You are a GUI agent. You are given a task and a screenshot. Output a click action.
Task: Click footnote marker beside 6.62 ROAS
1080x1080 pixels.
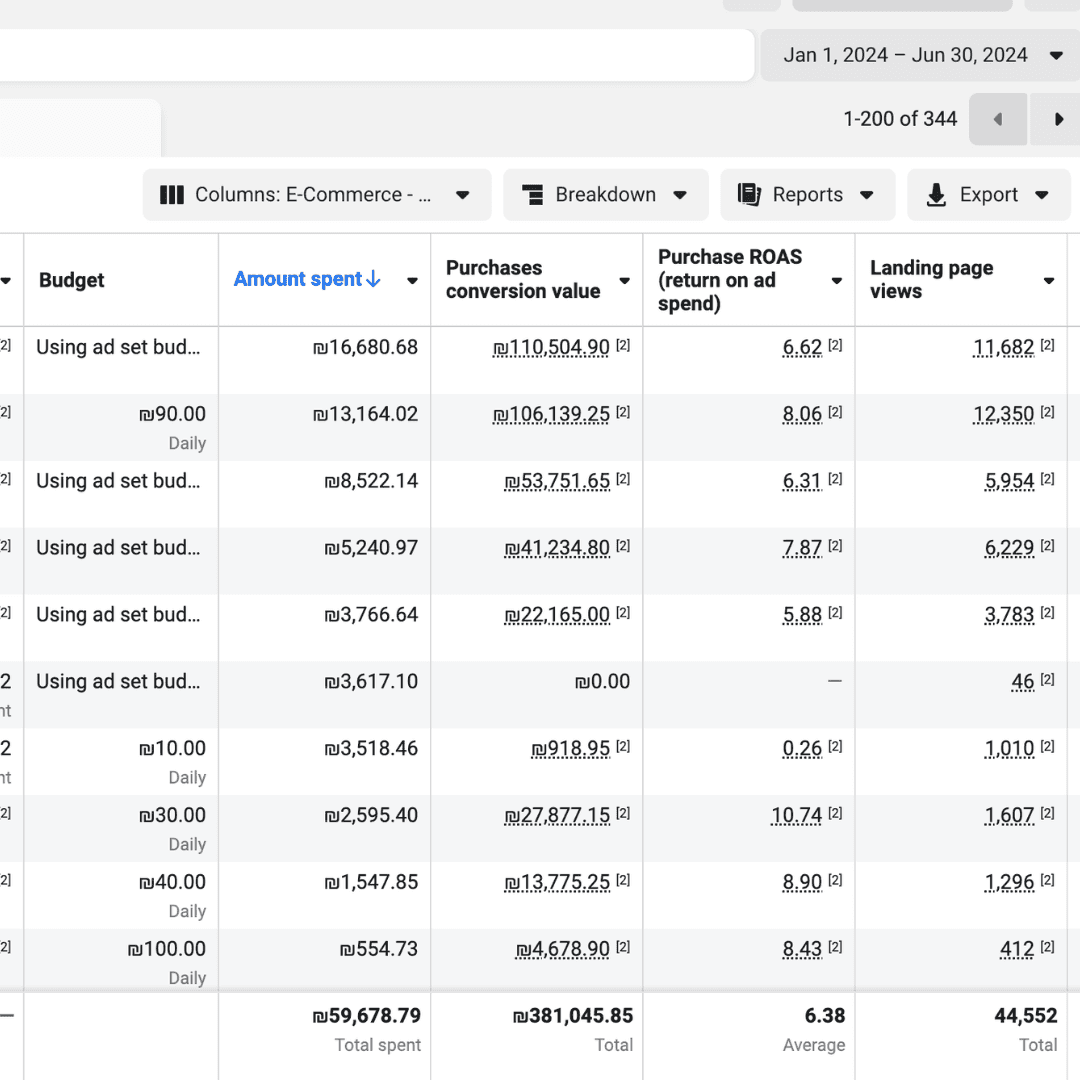[x=835, y=346]
